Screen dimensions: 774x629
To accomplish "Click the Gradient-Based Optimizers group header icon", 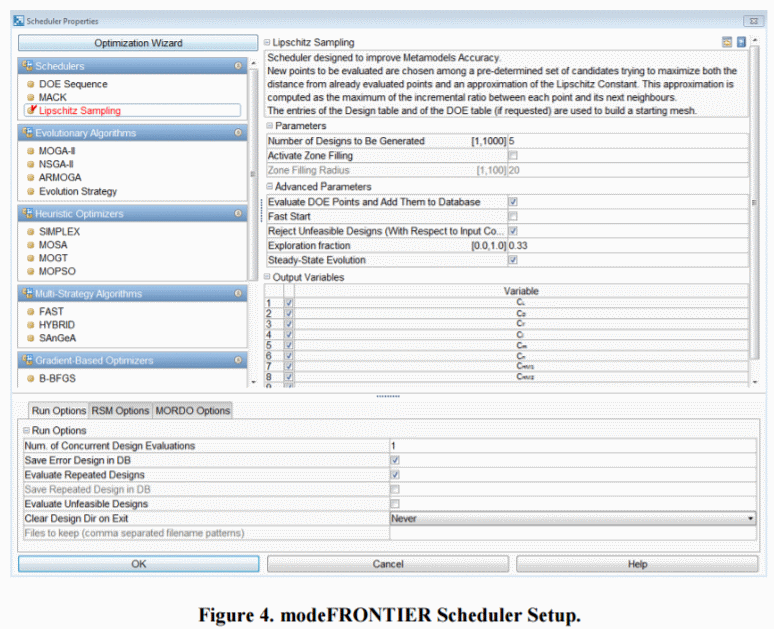I will point(27,360).
